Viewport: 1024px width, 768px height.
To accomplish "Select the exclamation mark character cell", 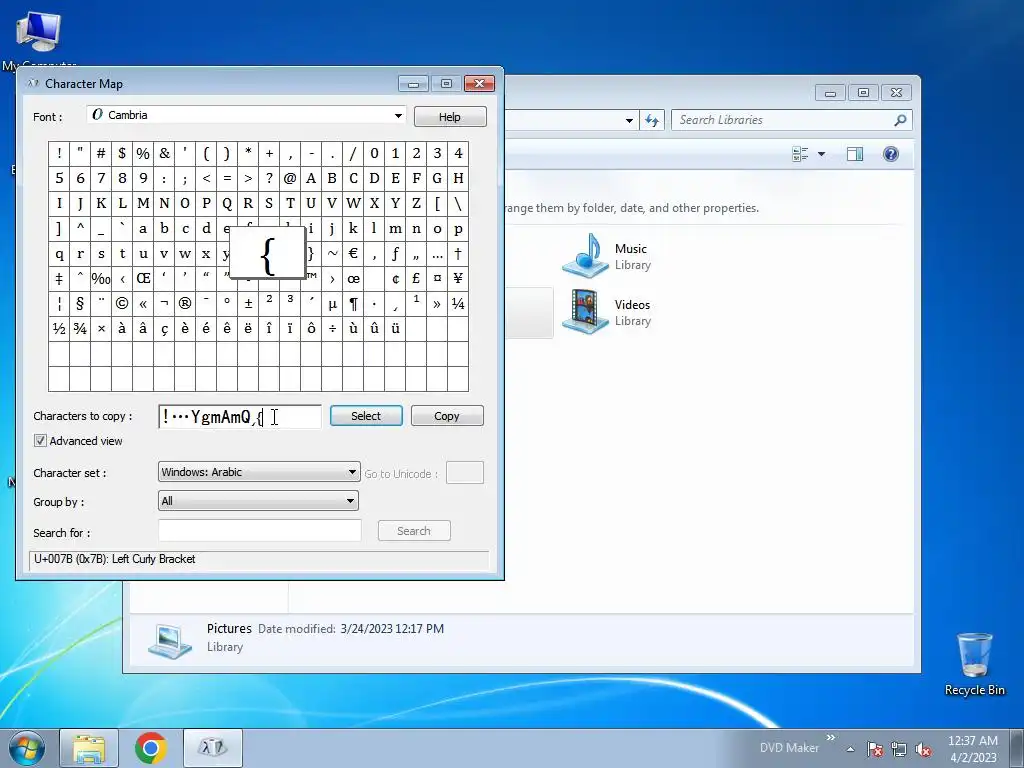I will tap(59, 153).
